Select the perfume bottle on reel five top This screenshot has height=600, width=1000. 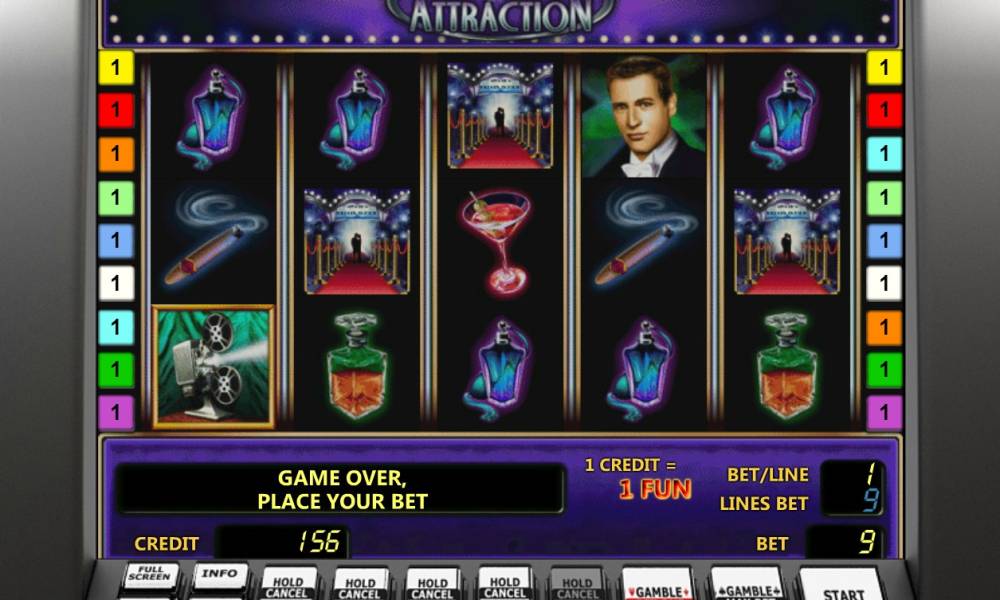785,119
